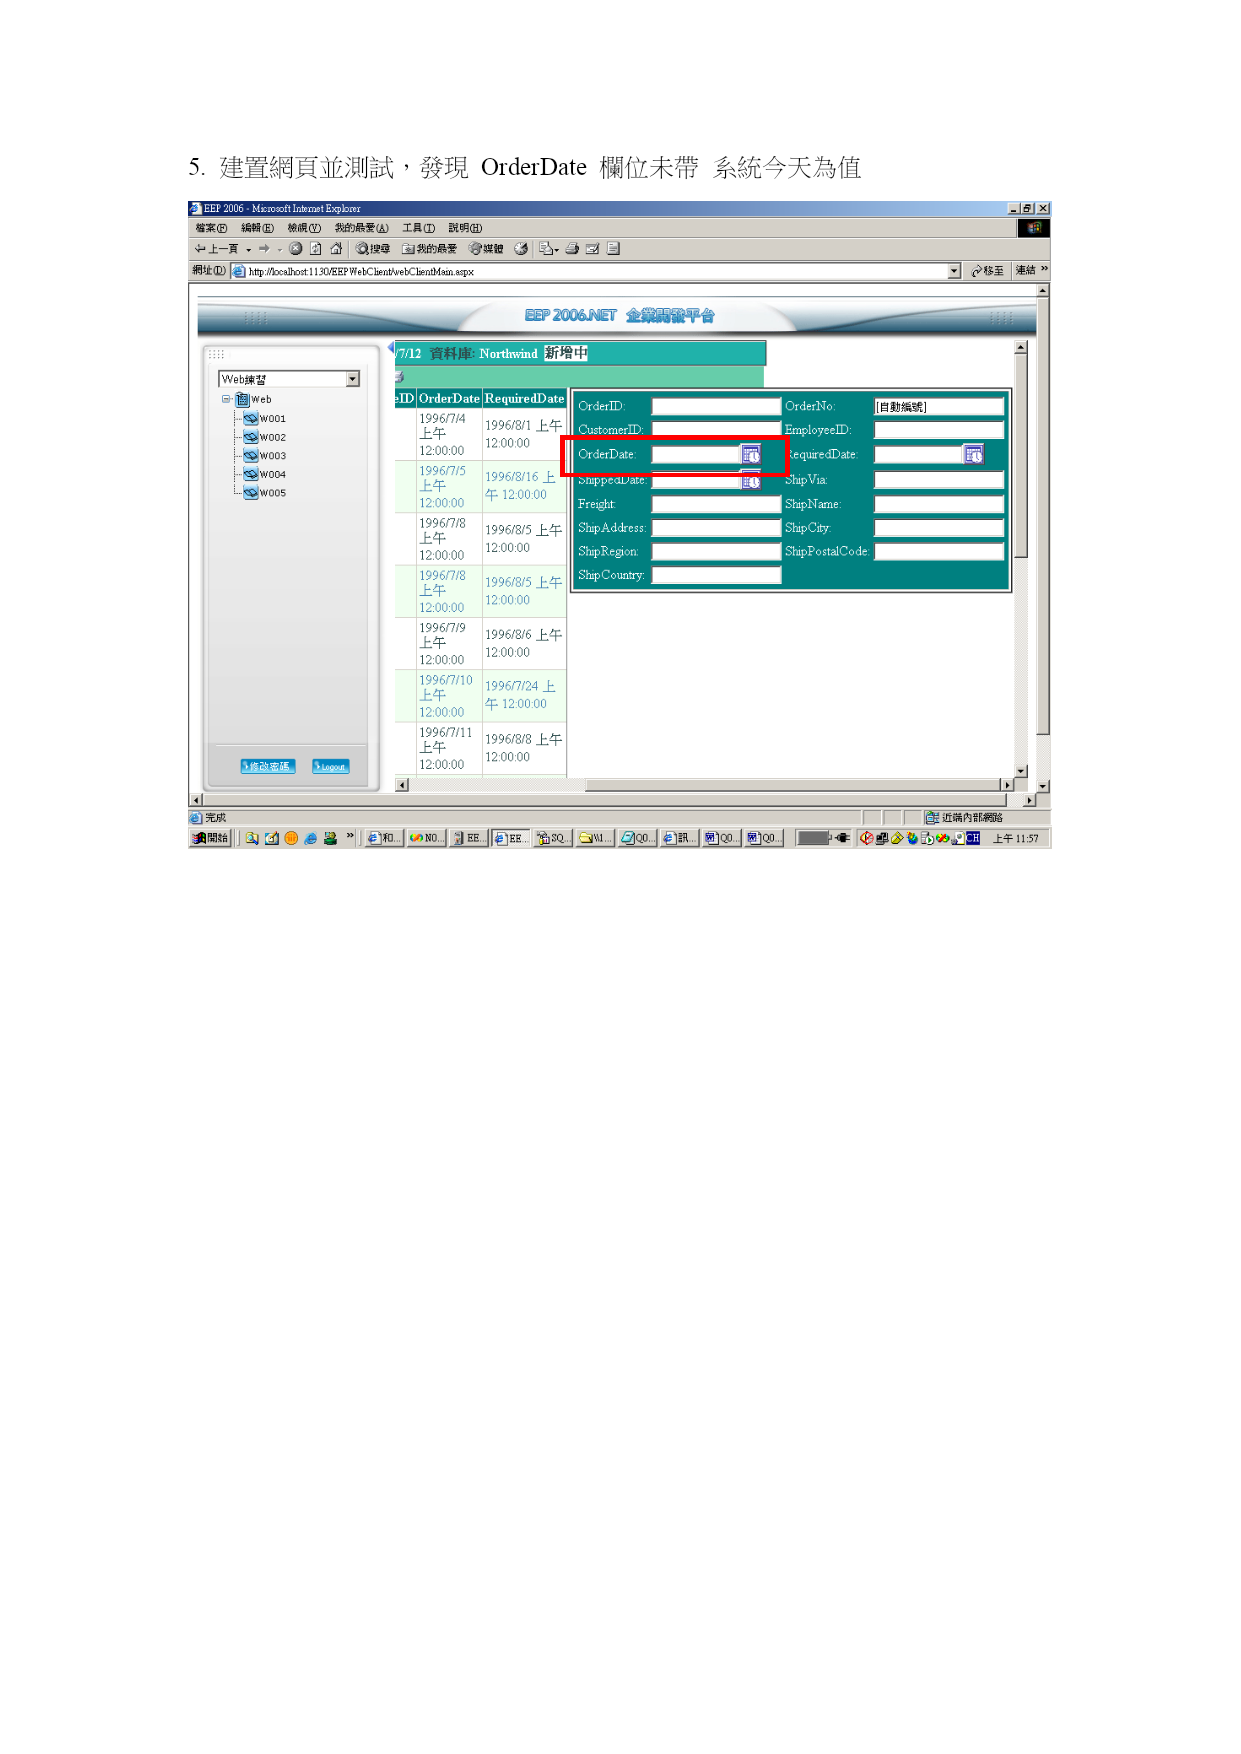Viewport: 1241px width, 1754px height.
Task: Refresh the page in Internet Explorer
Action: point(316,249)
